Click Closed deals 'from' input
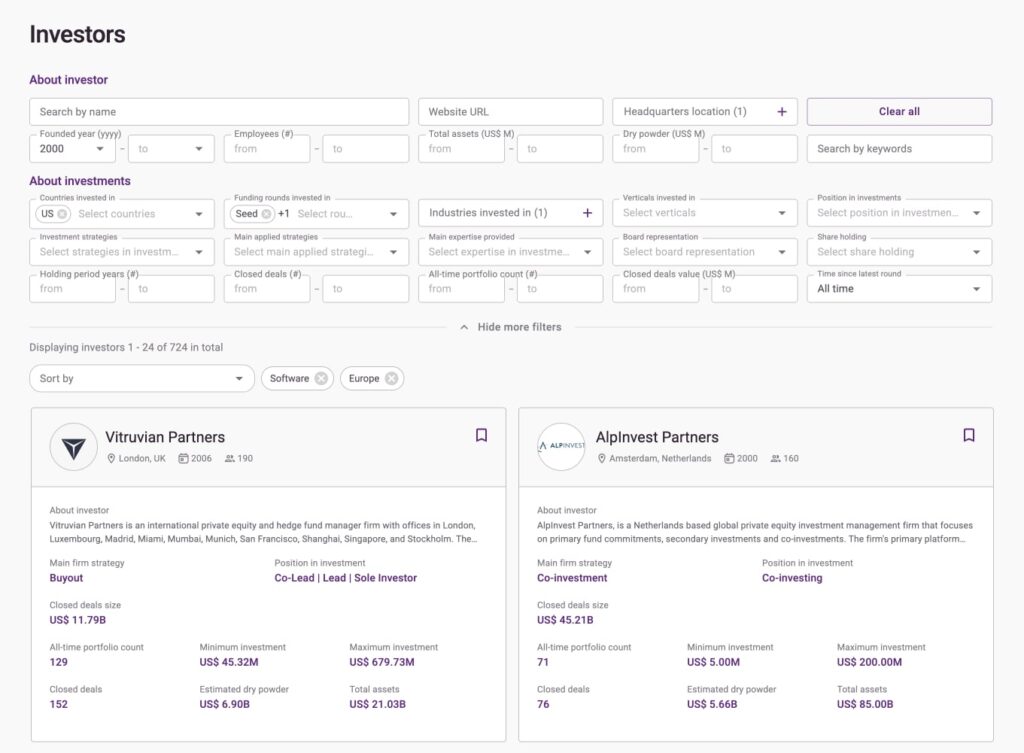Image resolution: width=1024 pixels, height=753 pixels. click(x=266, y=289)
